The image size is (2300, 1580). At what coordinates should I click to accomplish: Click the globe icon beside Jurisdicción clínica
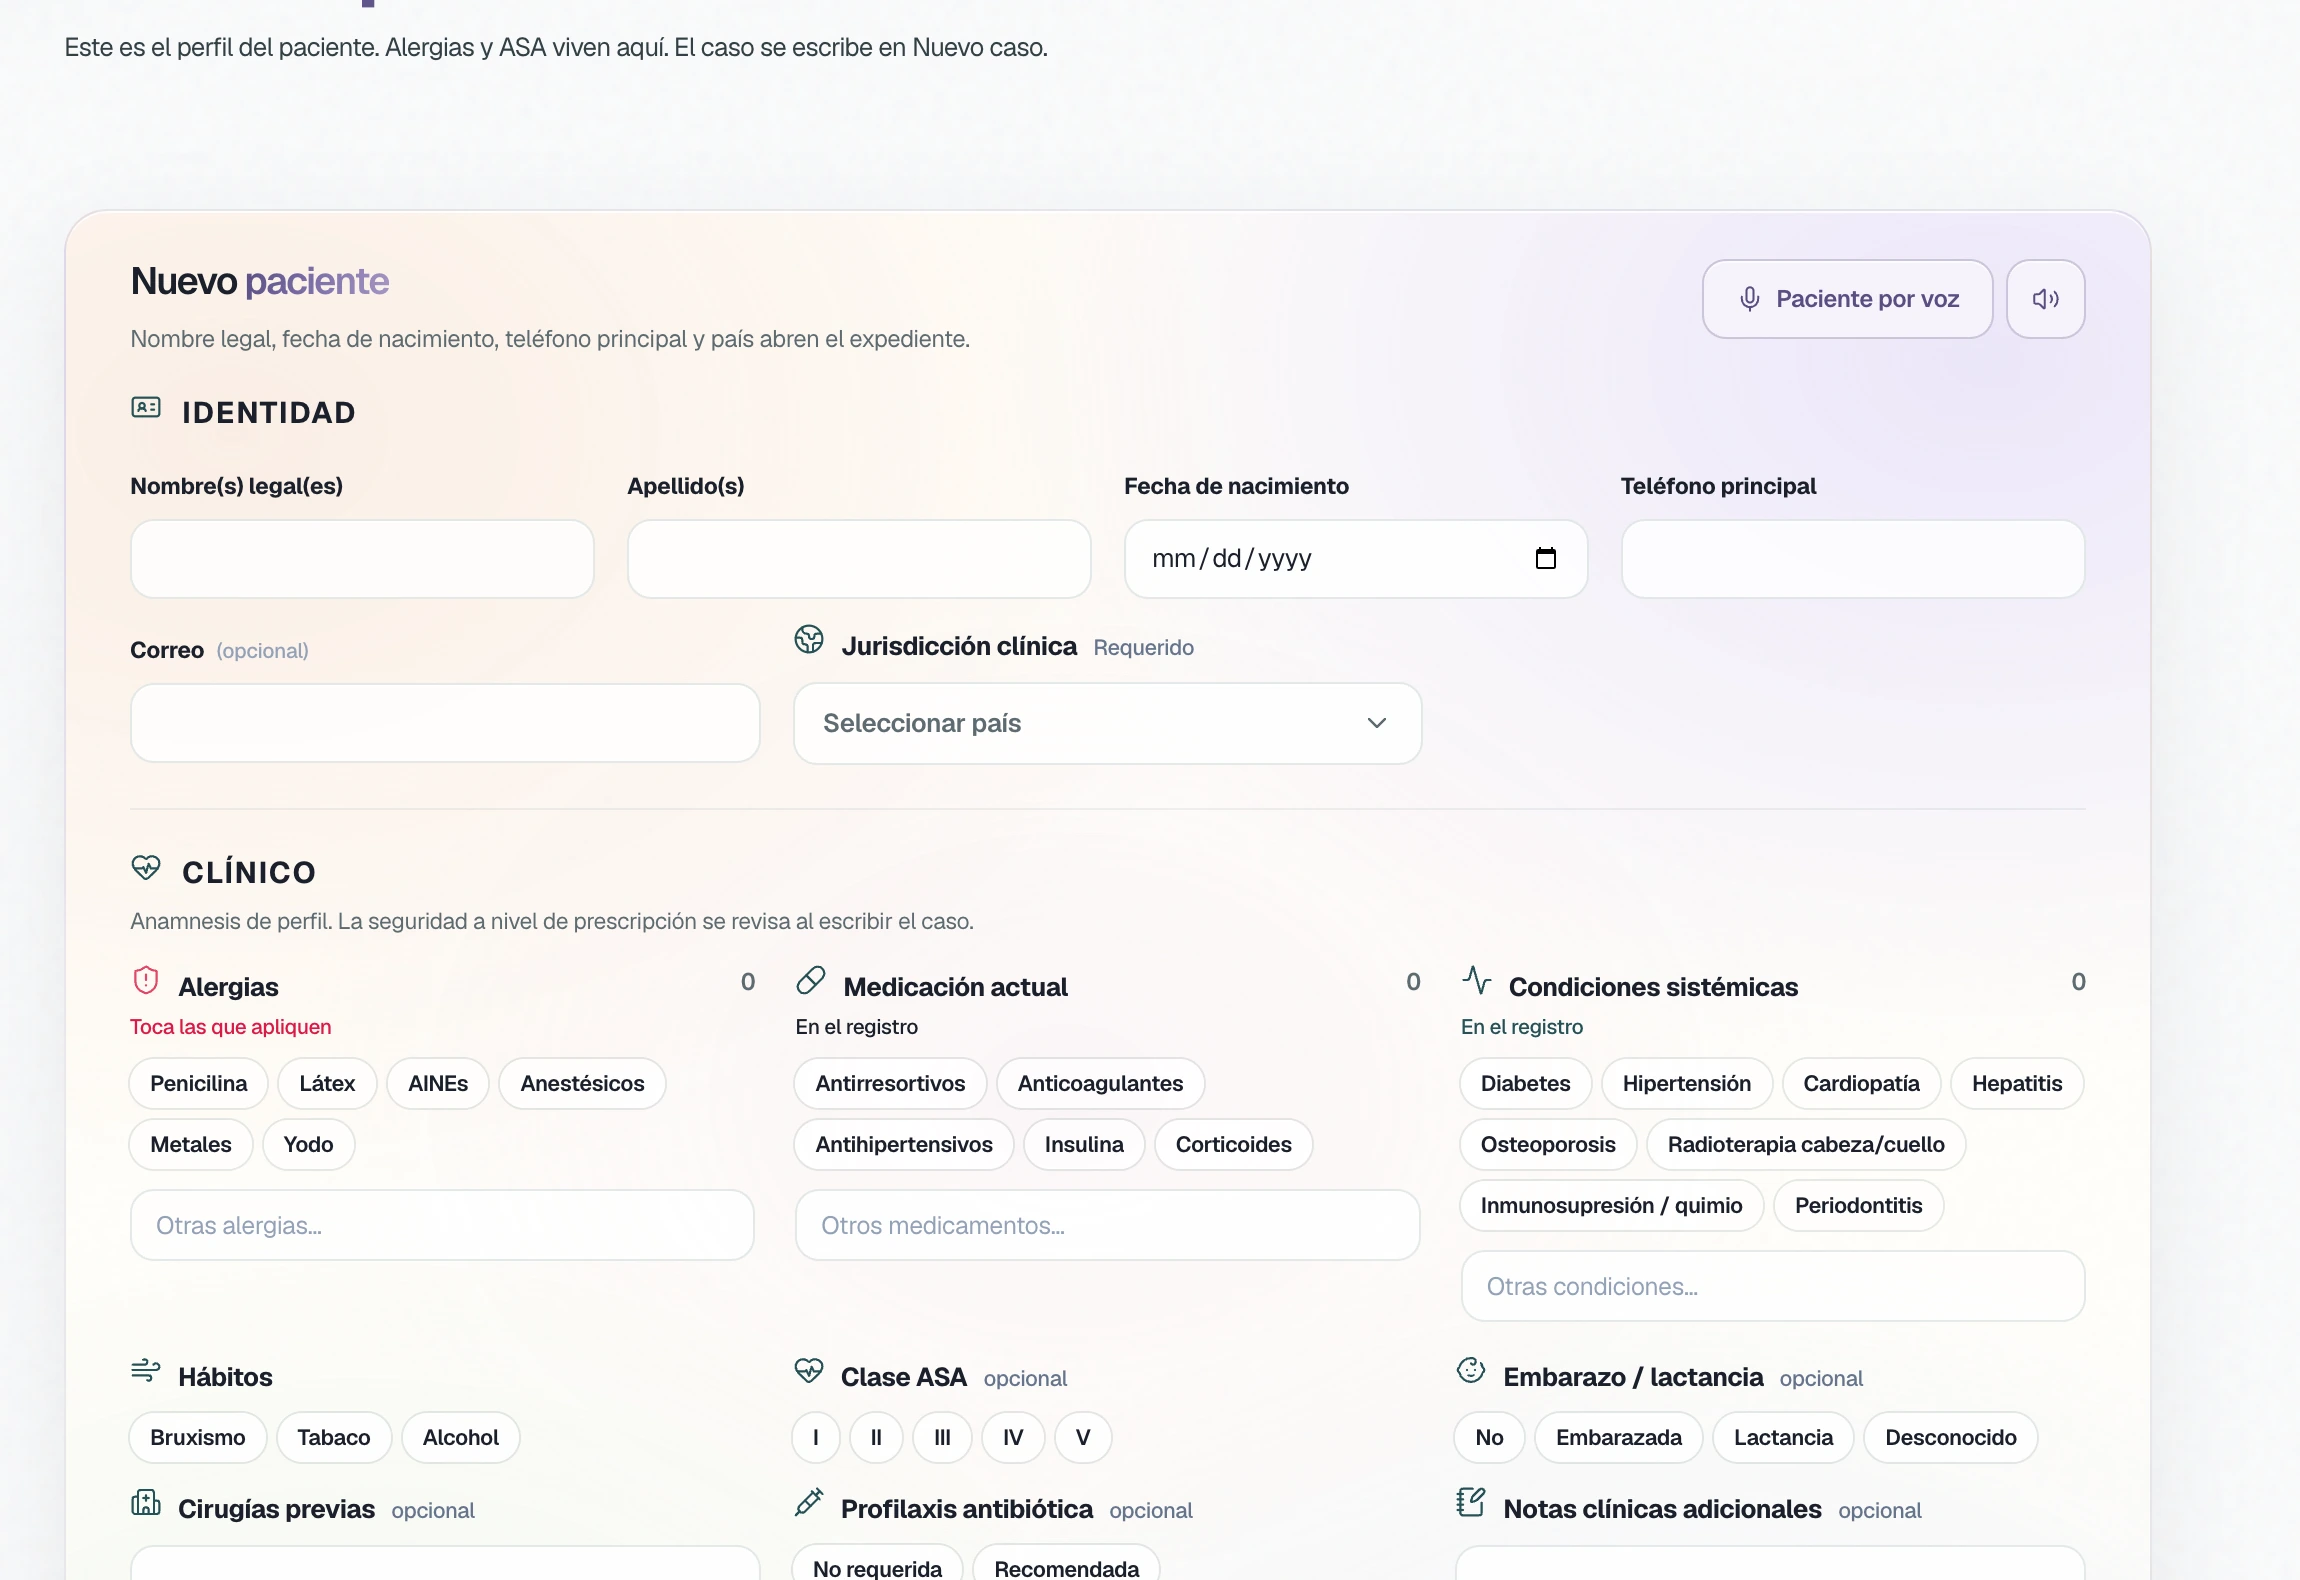pos(808,639)
